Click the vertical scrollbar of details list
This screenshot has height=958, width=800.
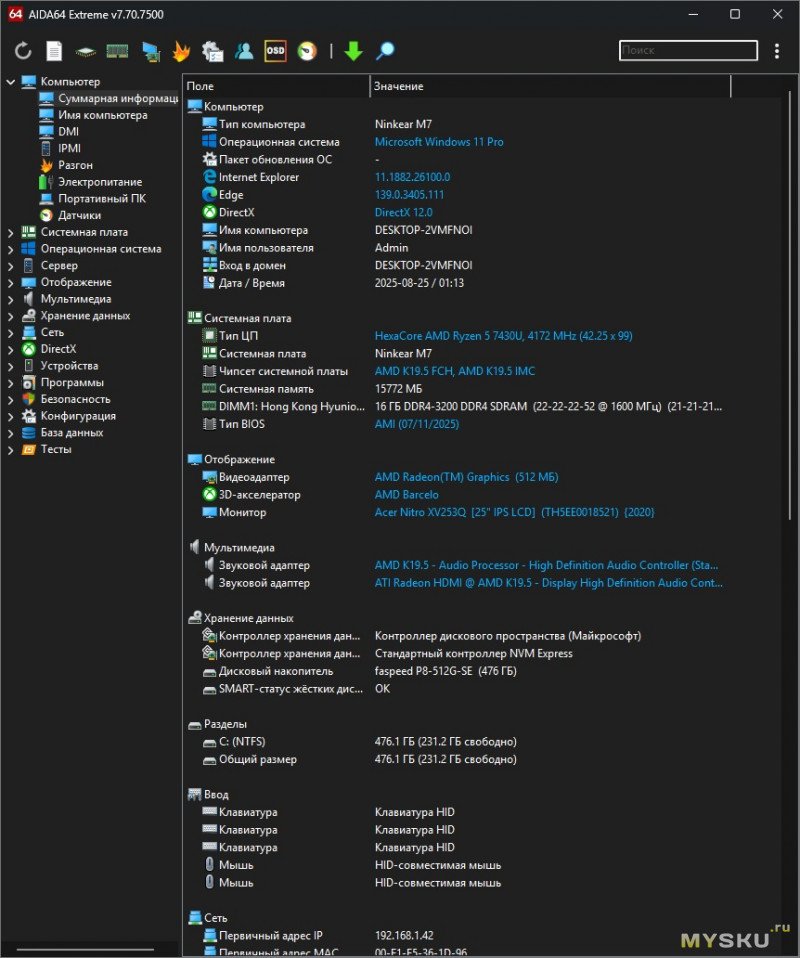click(x=789, y=305)
